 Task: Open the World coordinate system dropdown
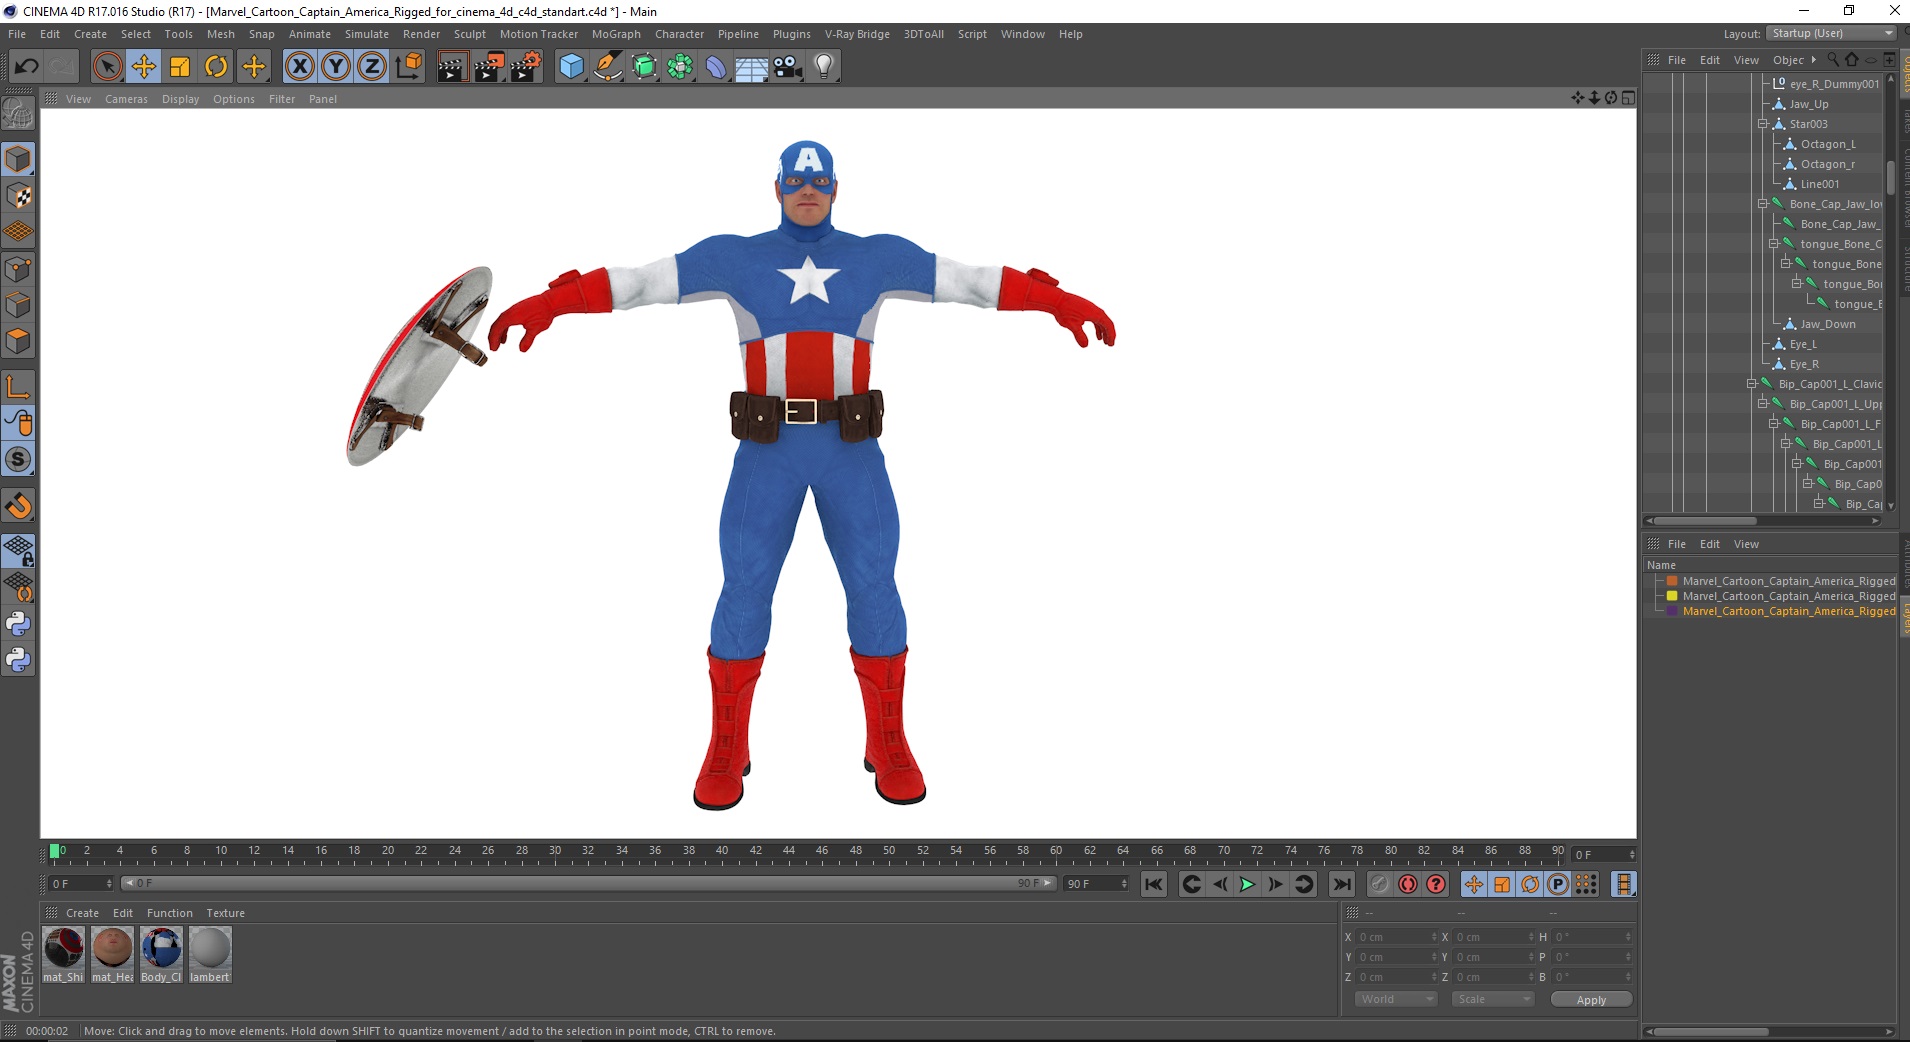pyautogui.click(x=1395, y=999)
